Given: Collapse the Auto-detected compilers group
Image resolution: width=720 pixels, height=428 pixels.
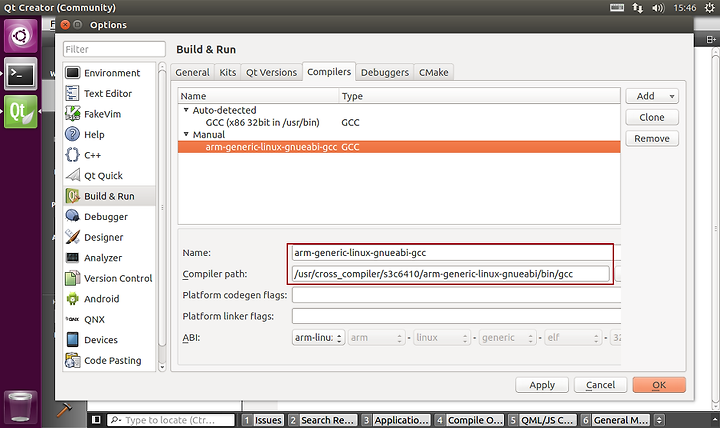Looking at the screenshot, I should [x=186, y=110].
